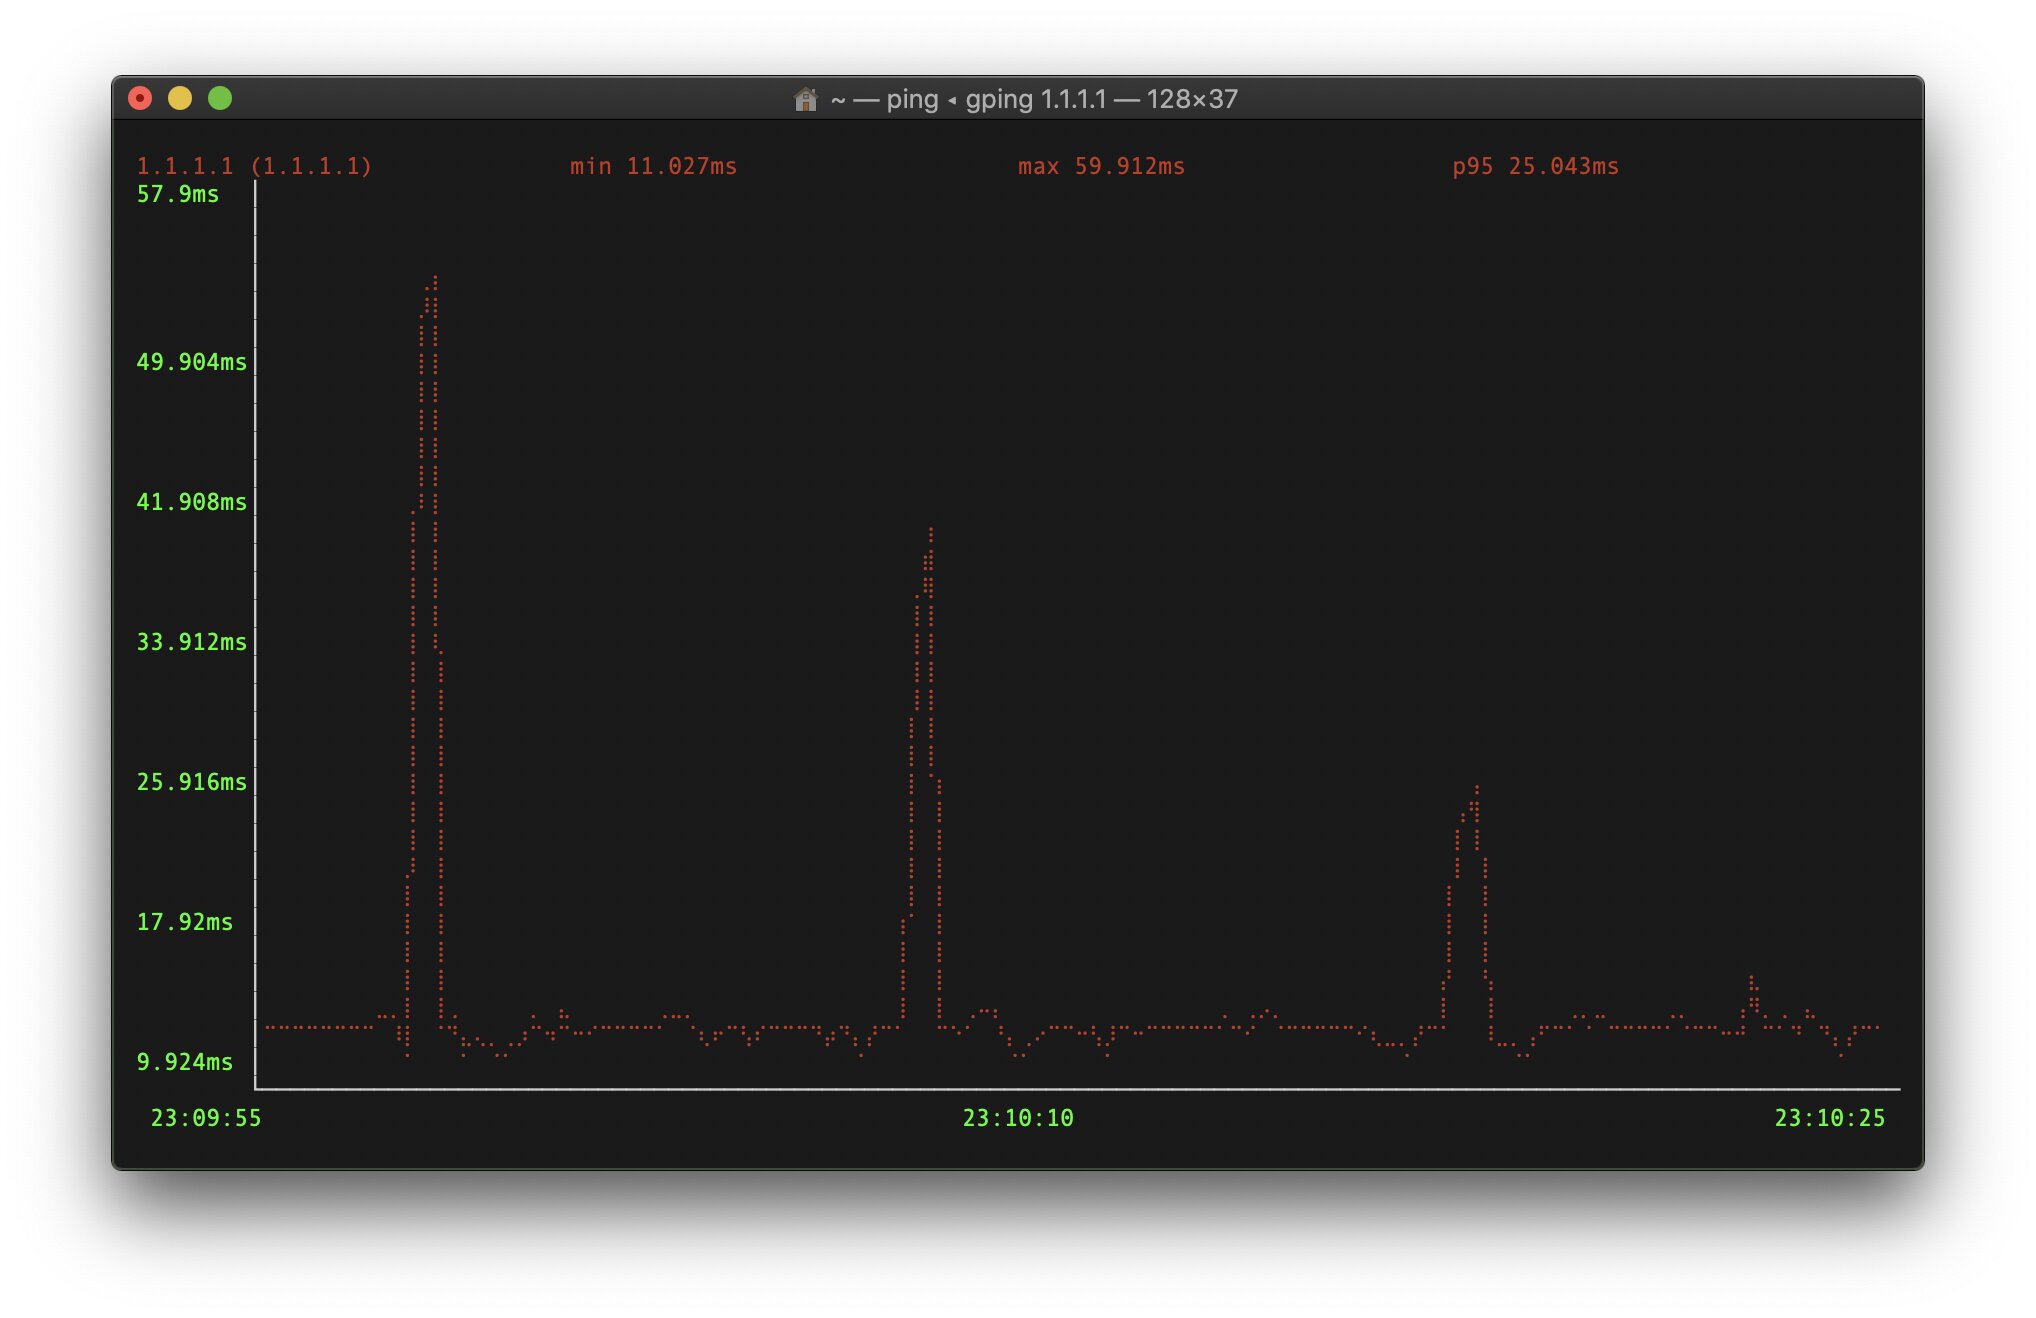The image size is (2036, 1318).
Task: Click the '9.924ms' y-axis label
Action: tap(184, 1062)
